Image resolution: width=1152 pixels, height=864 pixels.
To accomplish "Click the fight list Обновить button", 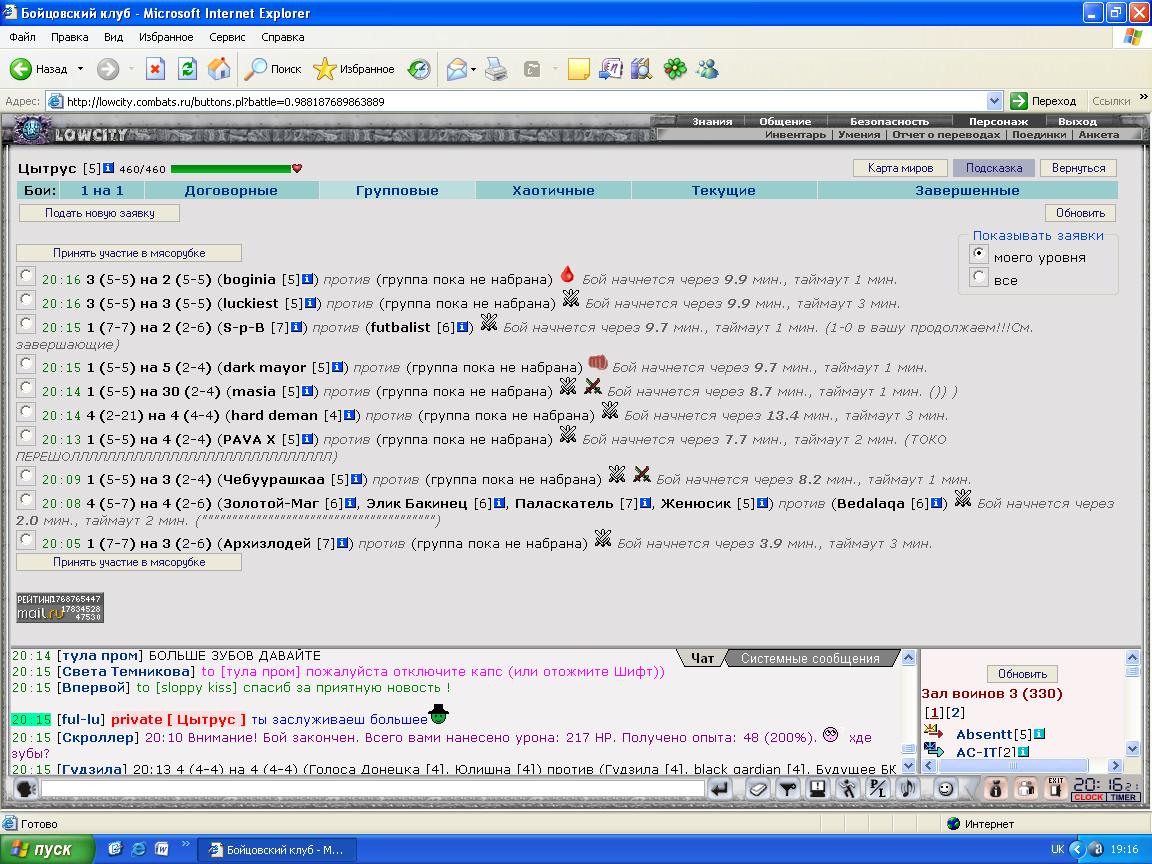I will pos(1080,213).
